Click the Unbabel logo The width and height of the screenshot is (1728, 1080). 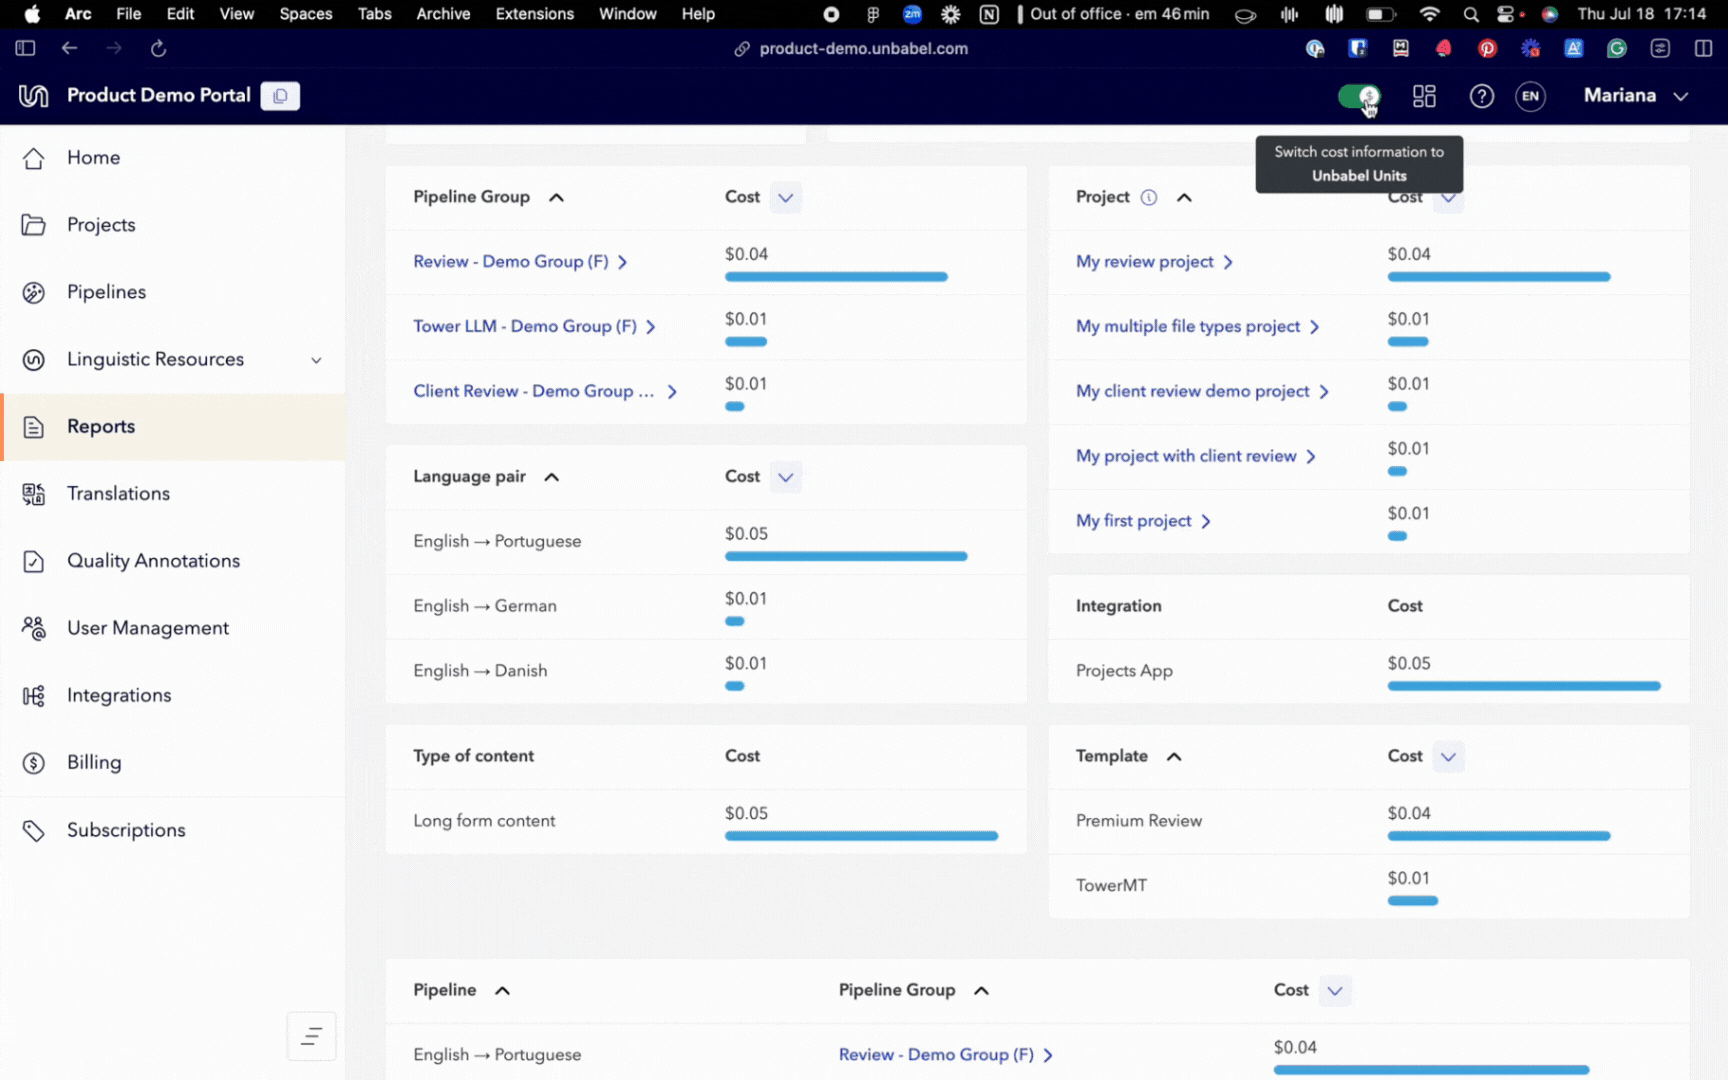[33, 96]
